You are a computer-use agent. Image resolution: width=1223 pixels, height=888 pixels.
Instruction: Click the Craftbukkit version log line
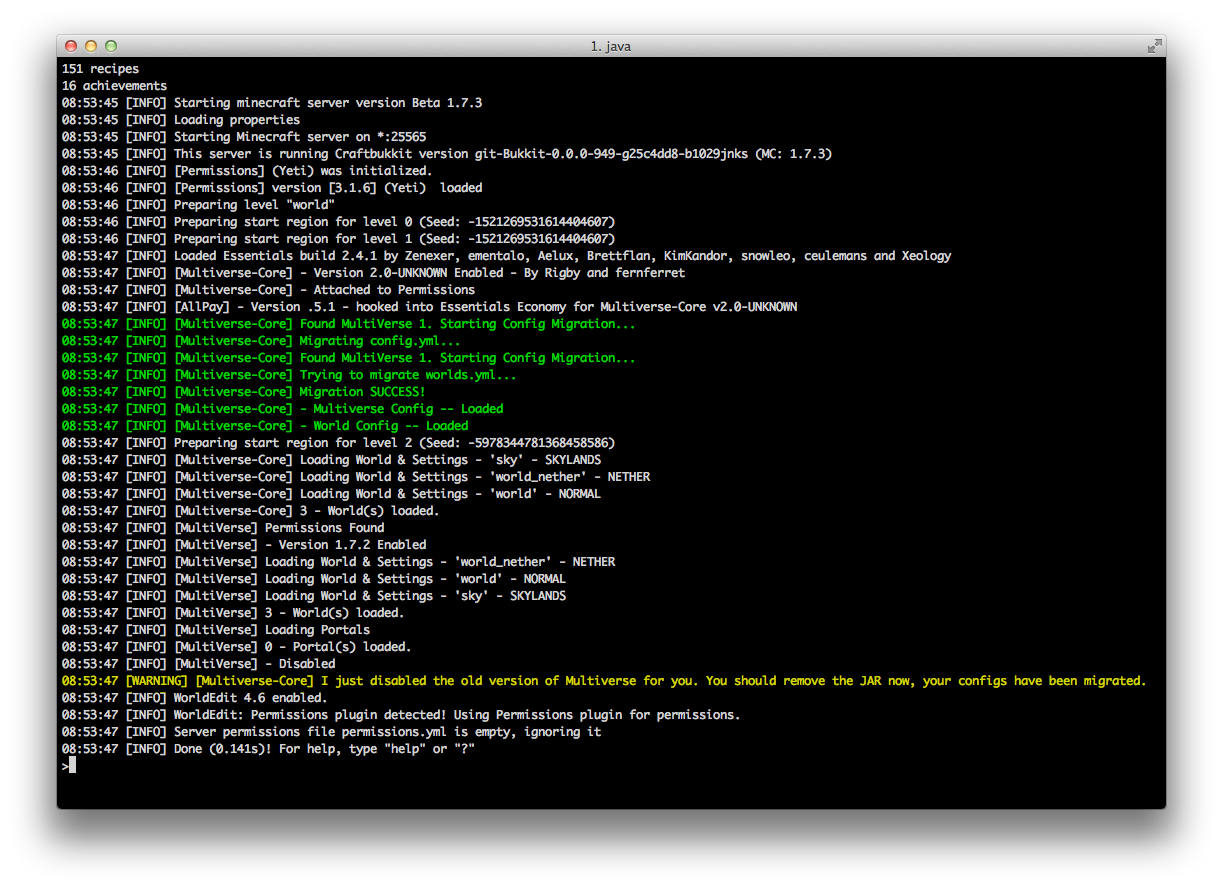[446, 154]
